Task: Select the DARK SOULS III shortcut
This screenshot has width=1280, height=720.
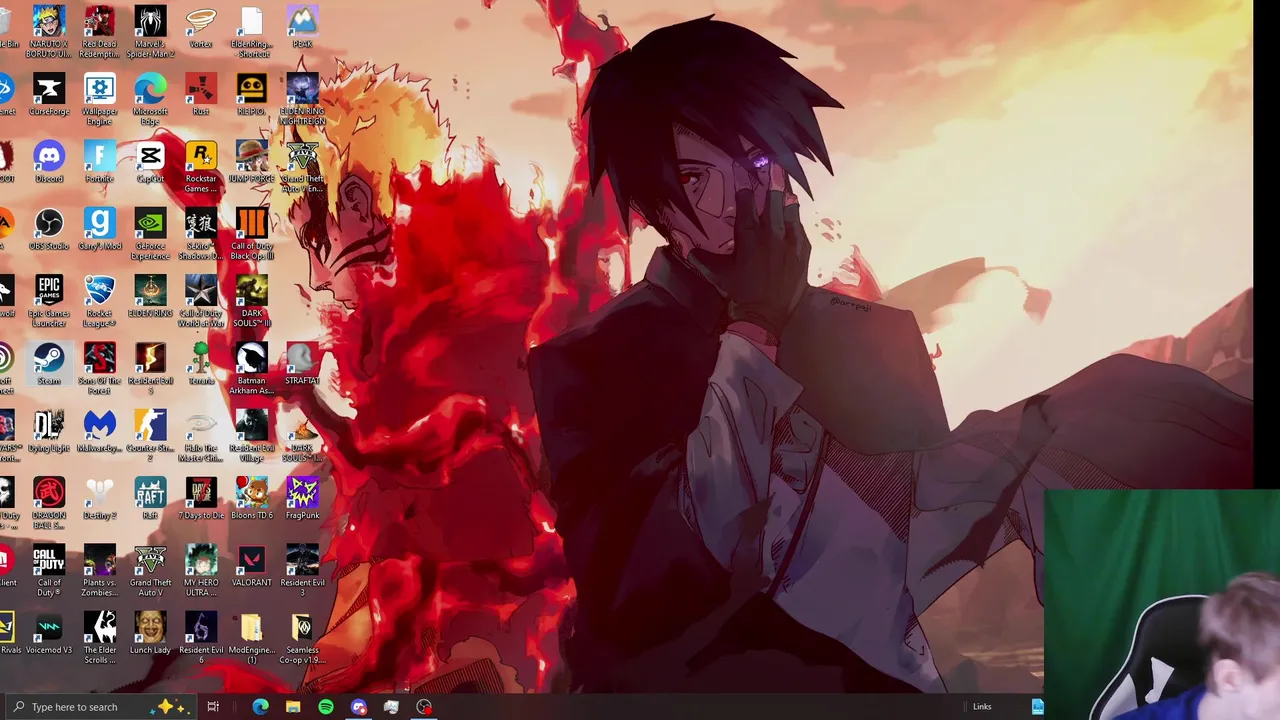Action: (x=251, y=301)
